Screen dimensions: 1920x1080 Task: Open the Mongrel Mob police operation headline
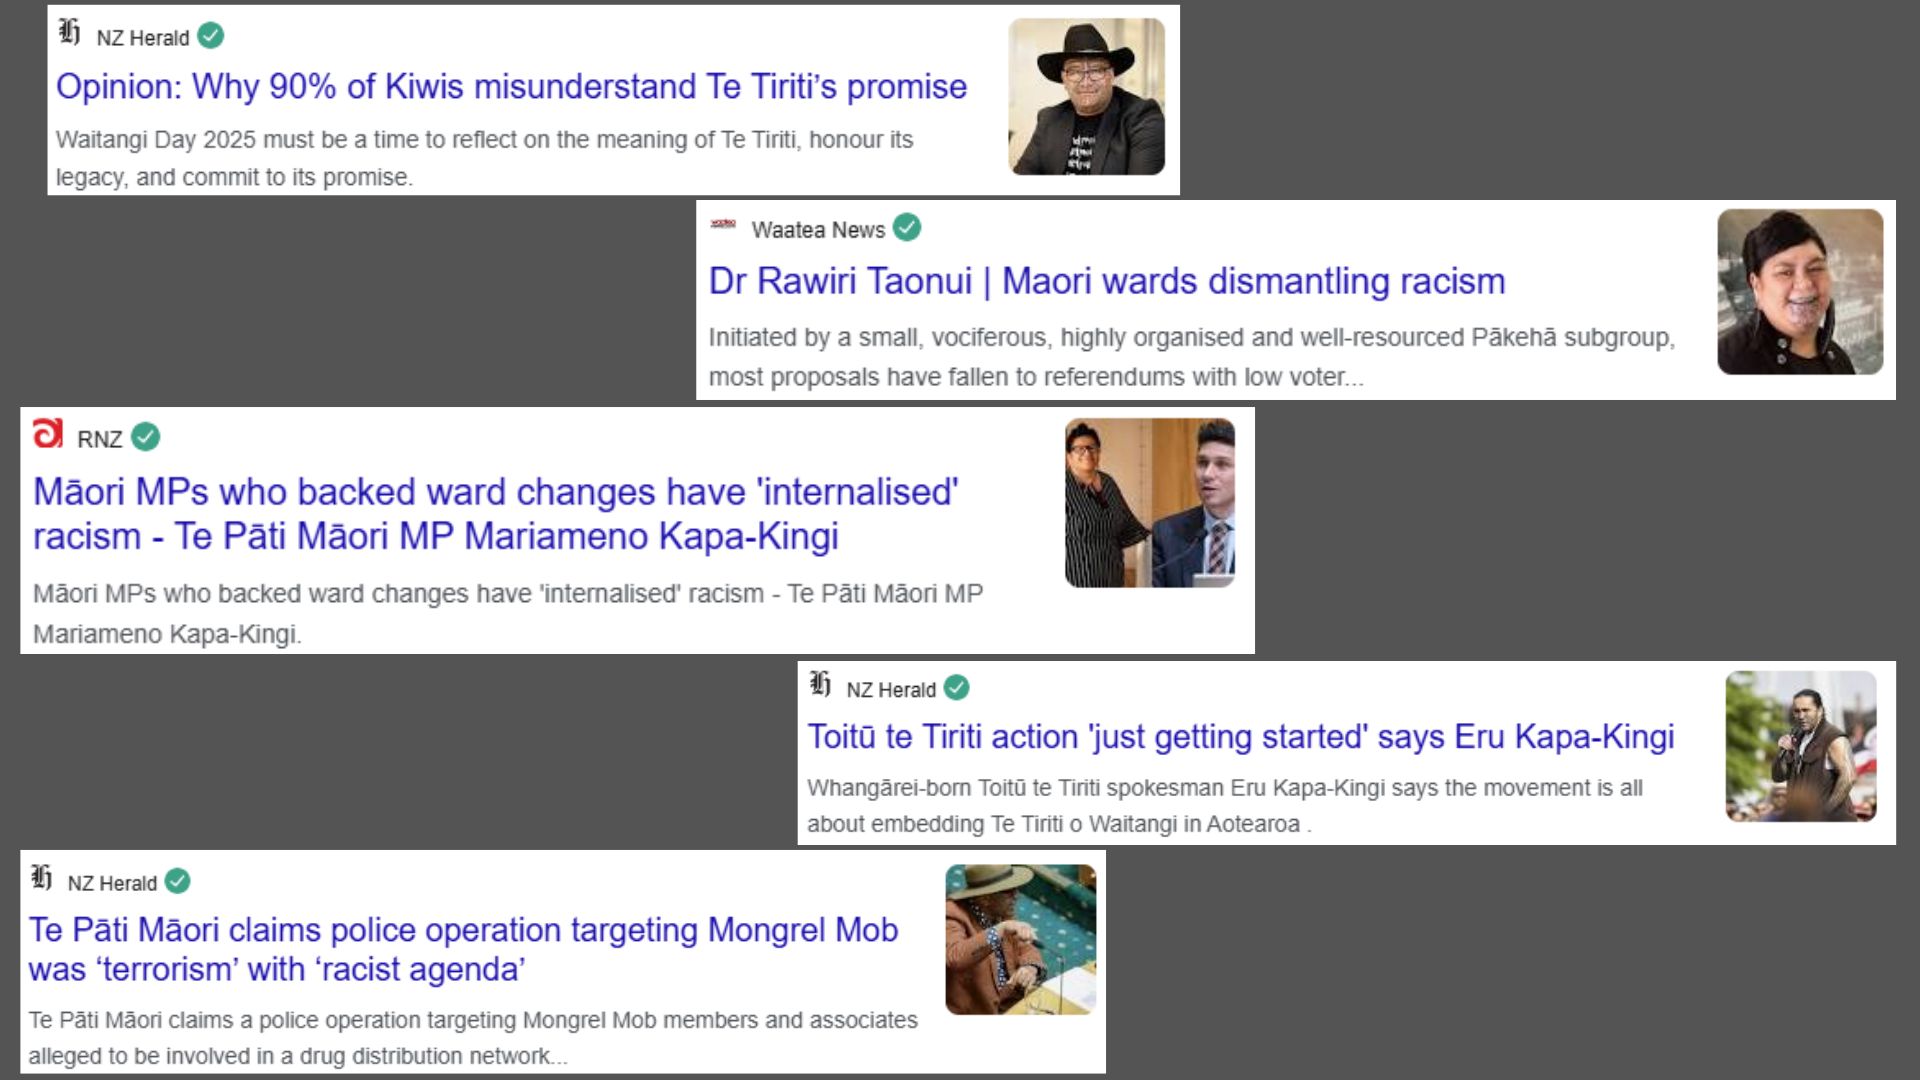tap(463, 949)
